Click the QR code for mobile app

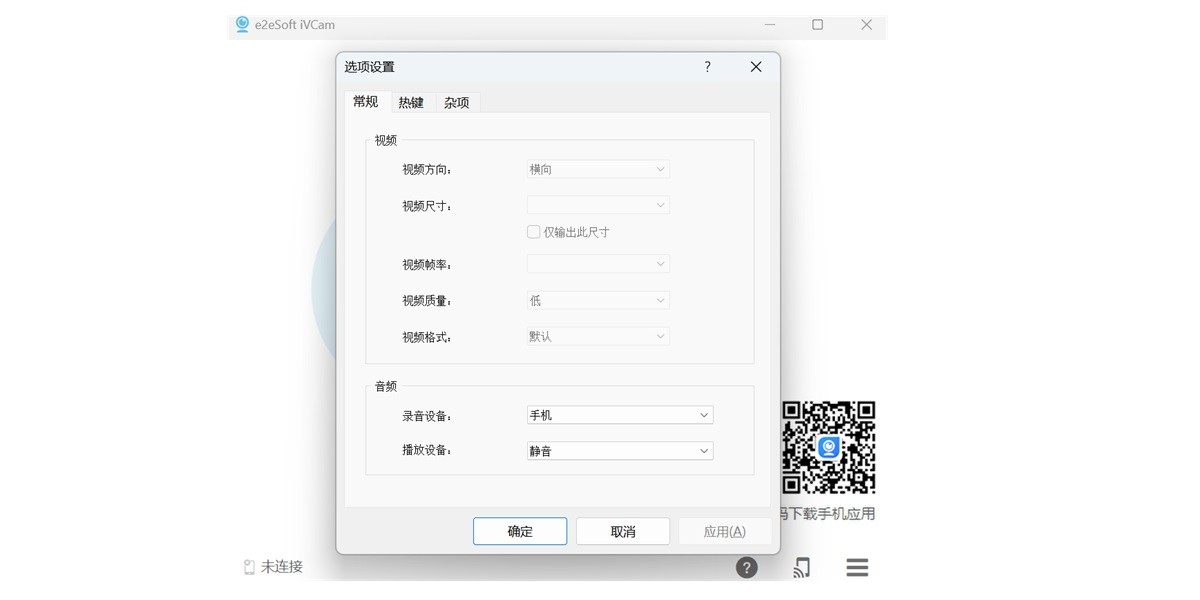[828, 447]
